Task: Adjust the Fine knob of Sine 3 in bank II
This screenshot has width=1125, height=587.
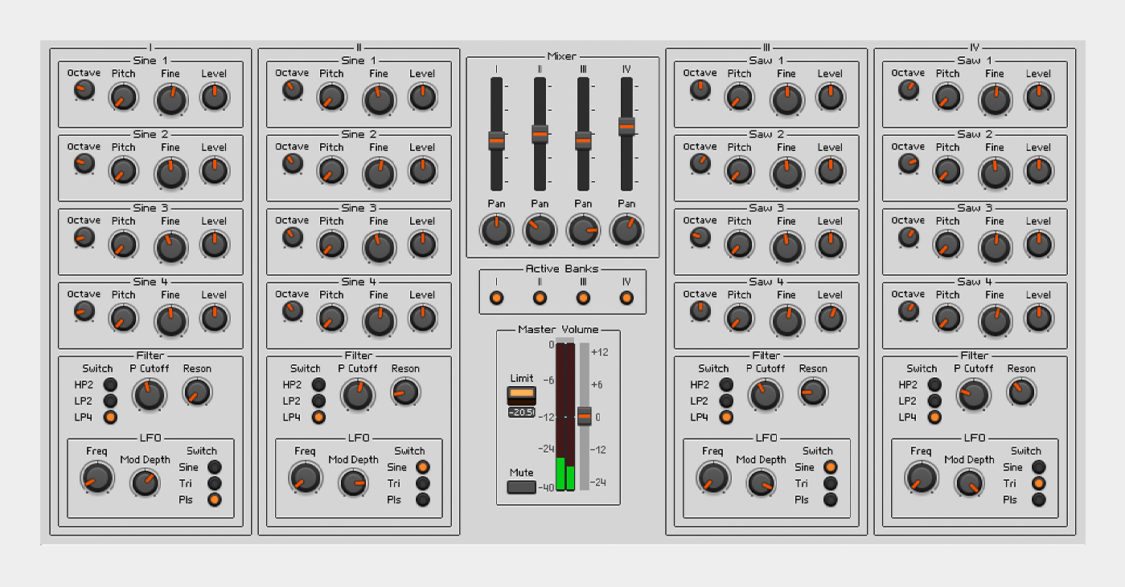Action: 379,245
